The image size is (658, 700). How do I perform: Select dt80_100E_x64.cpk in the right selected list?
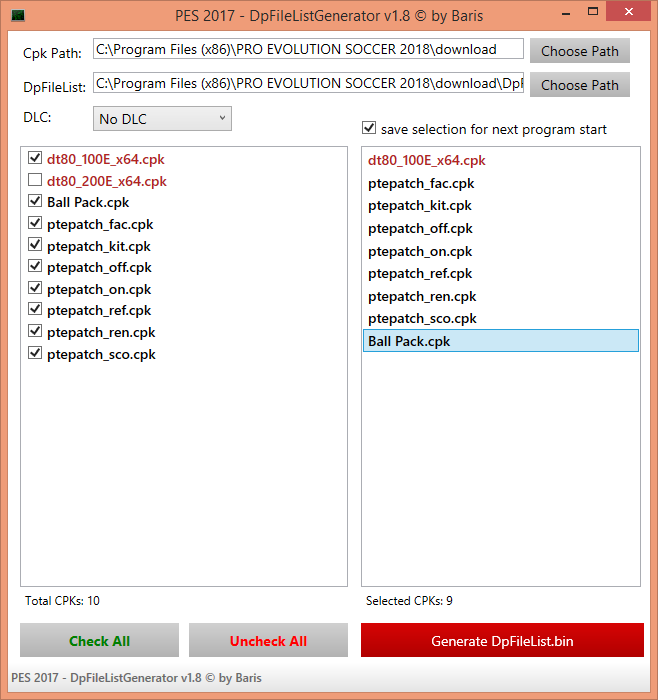(x=501, y=160)
